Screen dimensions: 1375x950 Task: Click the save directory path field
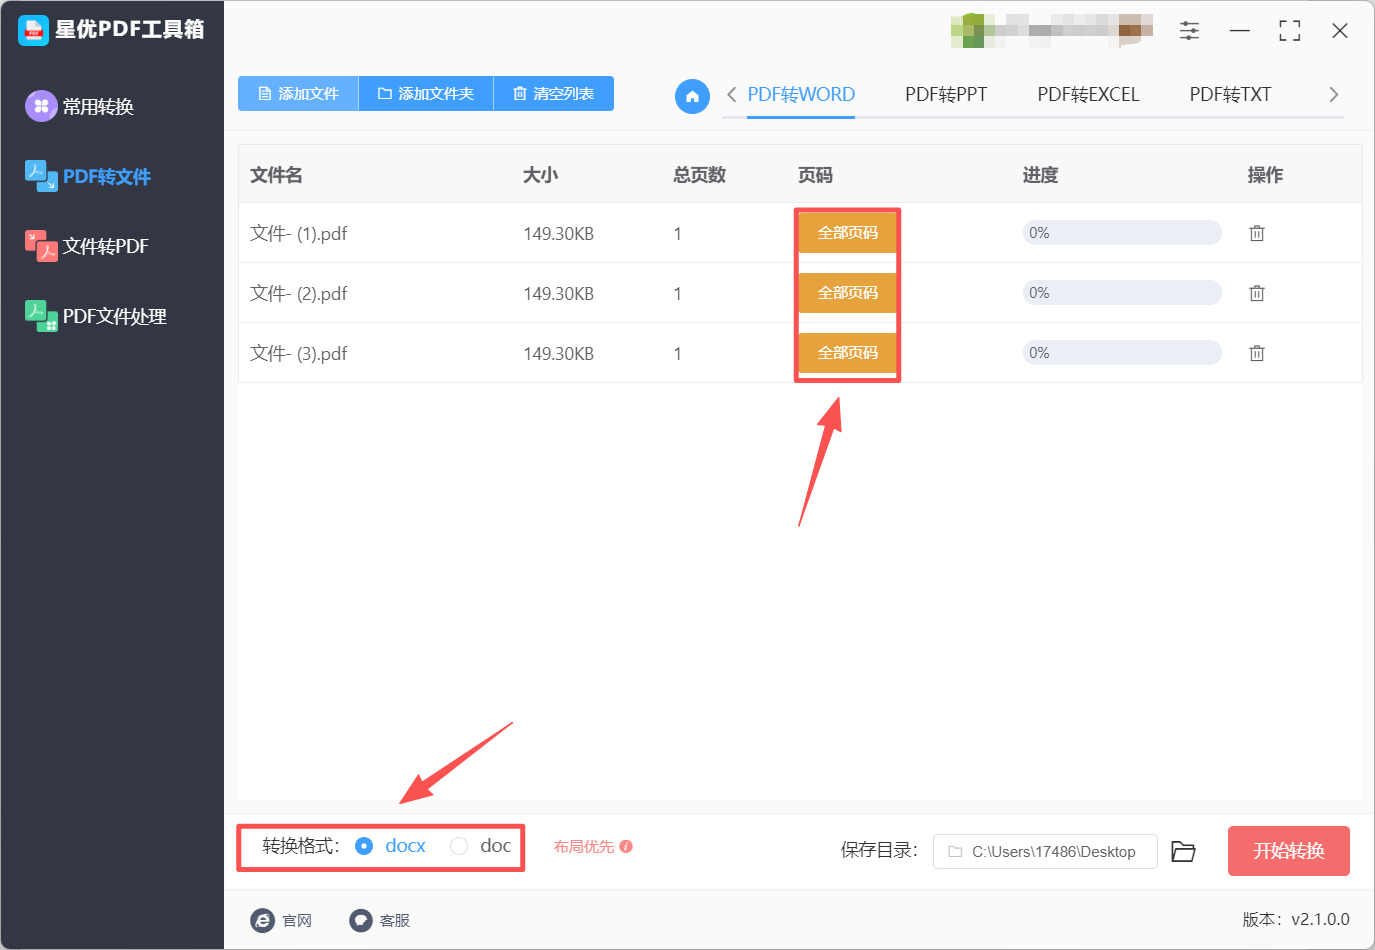(1045, 851)
